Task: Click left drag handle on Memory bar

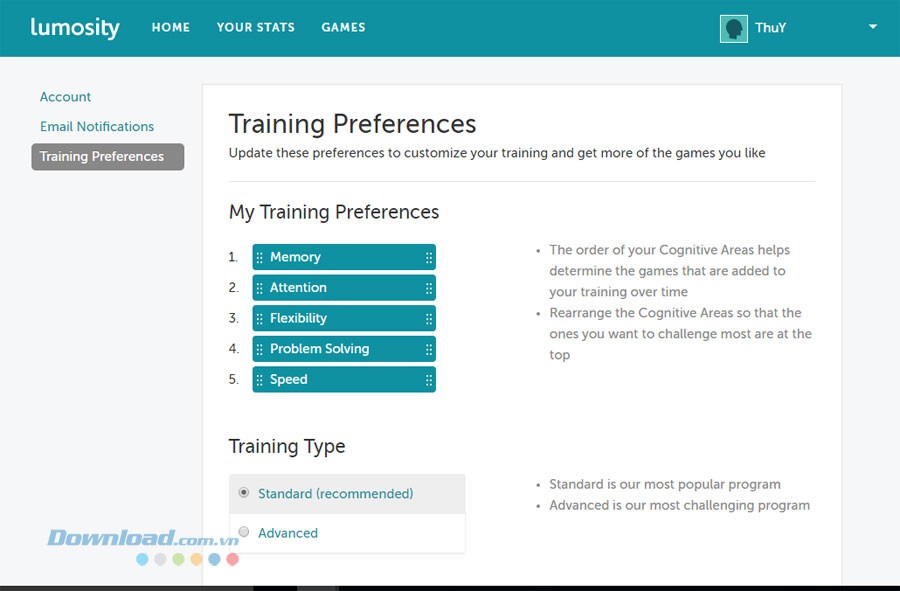Action: (260, 258)
